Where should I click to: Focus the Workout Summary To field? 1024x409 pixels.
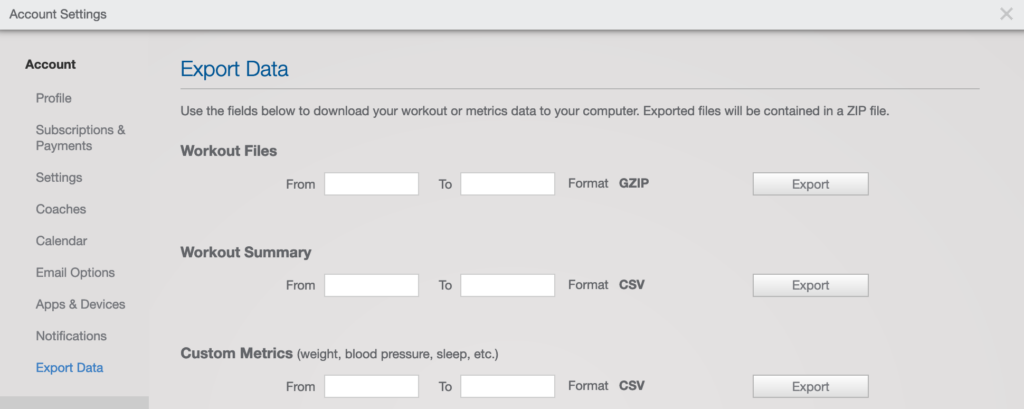tap(507, 286)
